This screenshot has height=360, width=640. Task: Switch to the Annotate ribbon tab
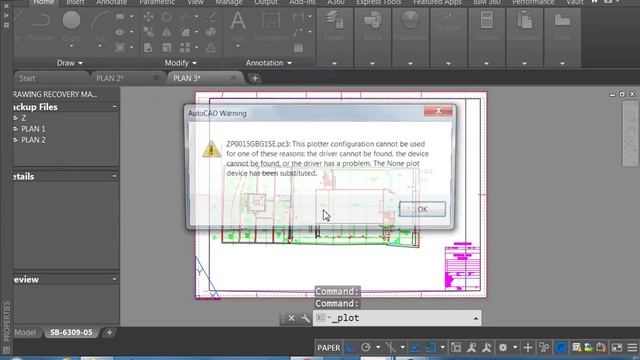(x=111, y=2)
